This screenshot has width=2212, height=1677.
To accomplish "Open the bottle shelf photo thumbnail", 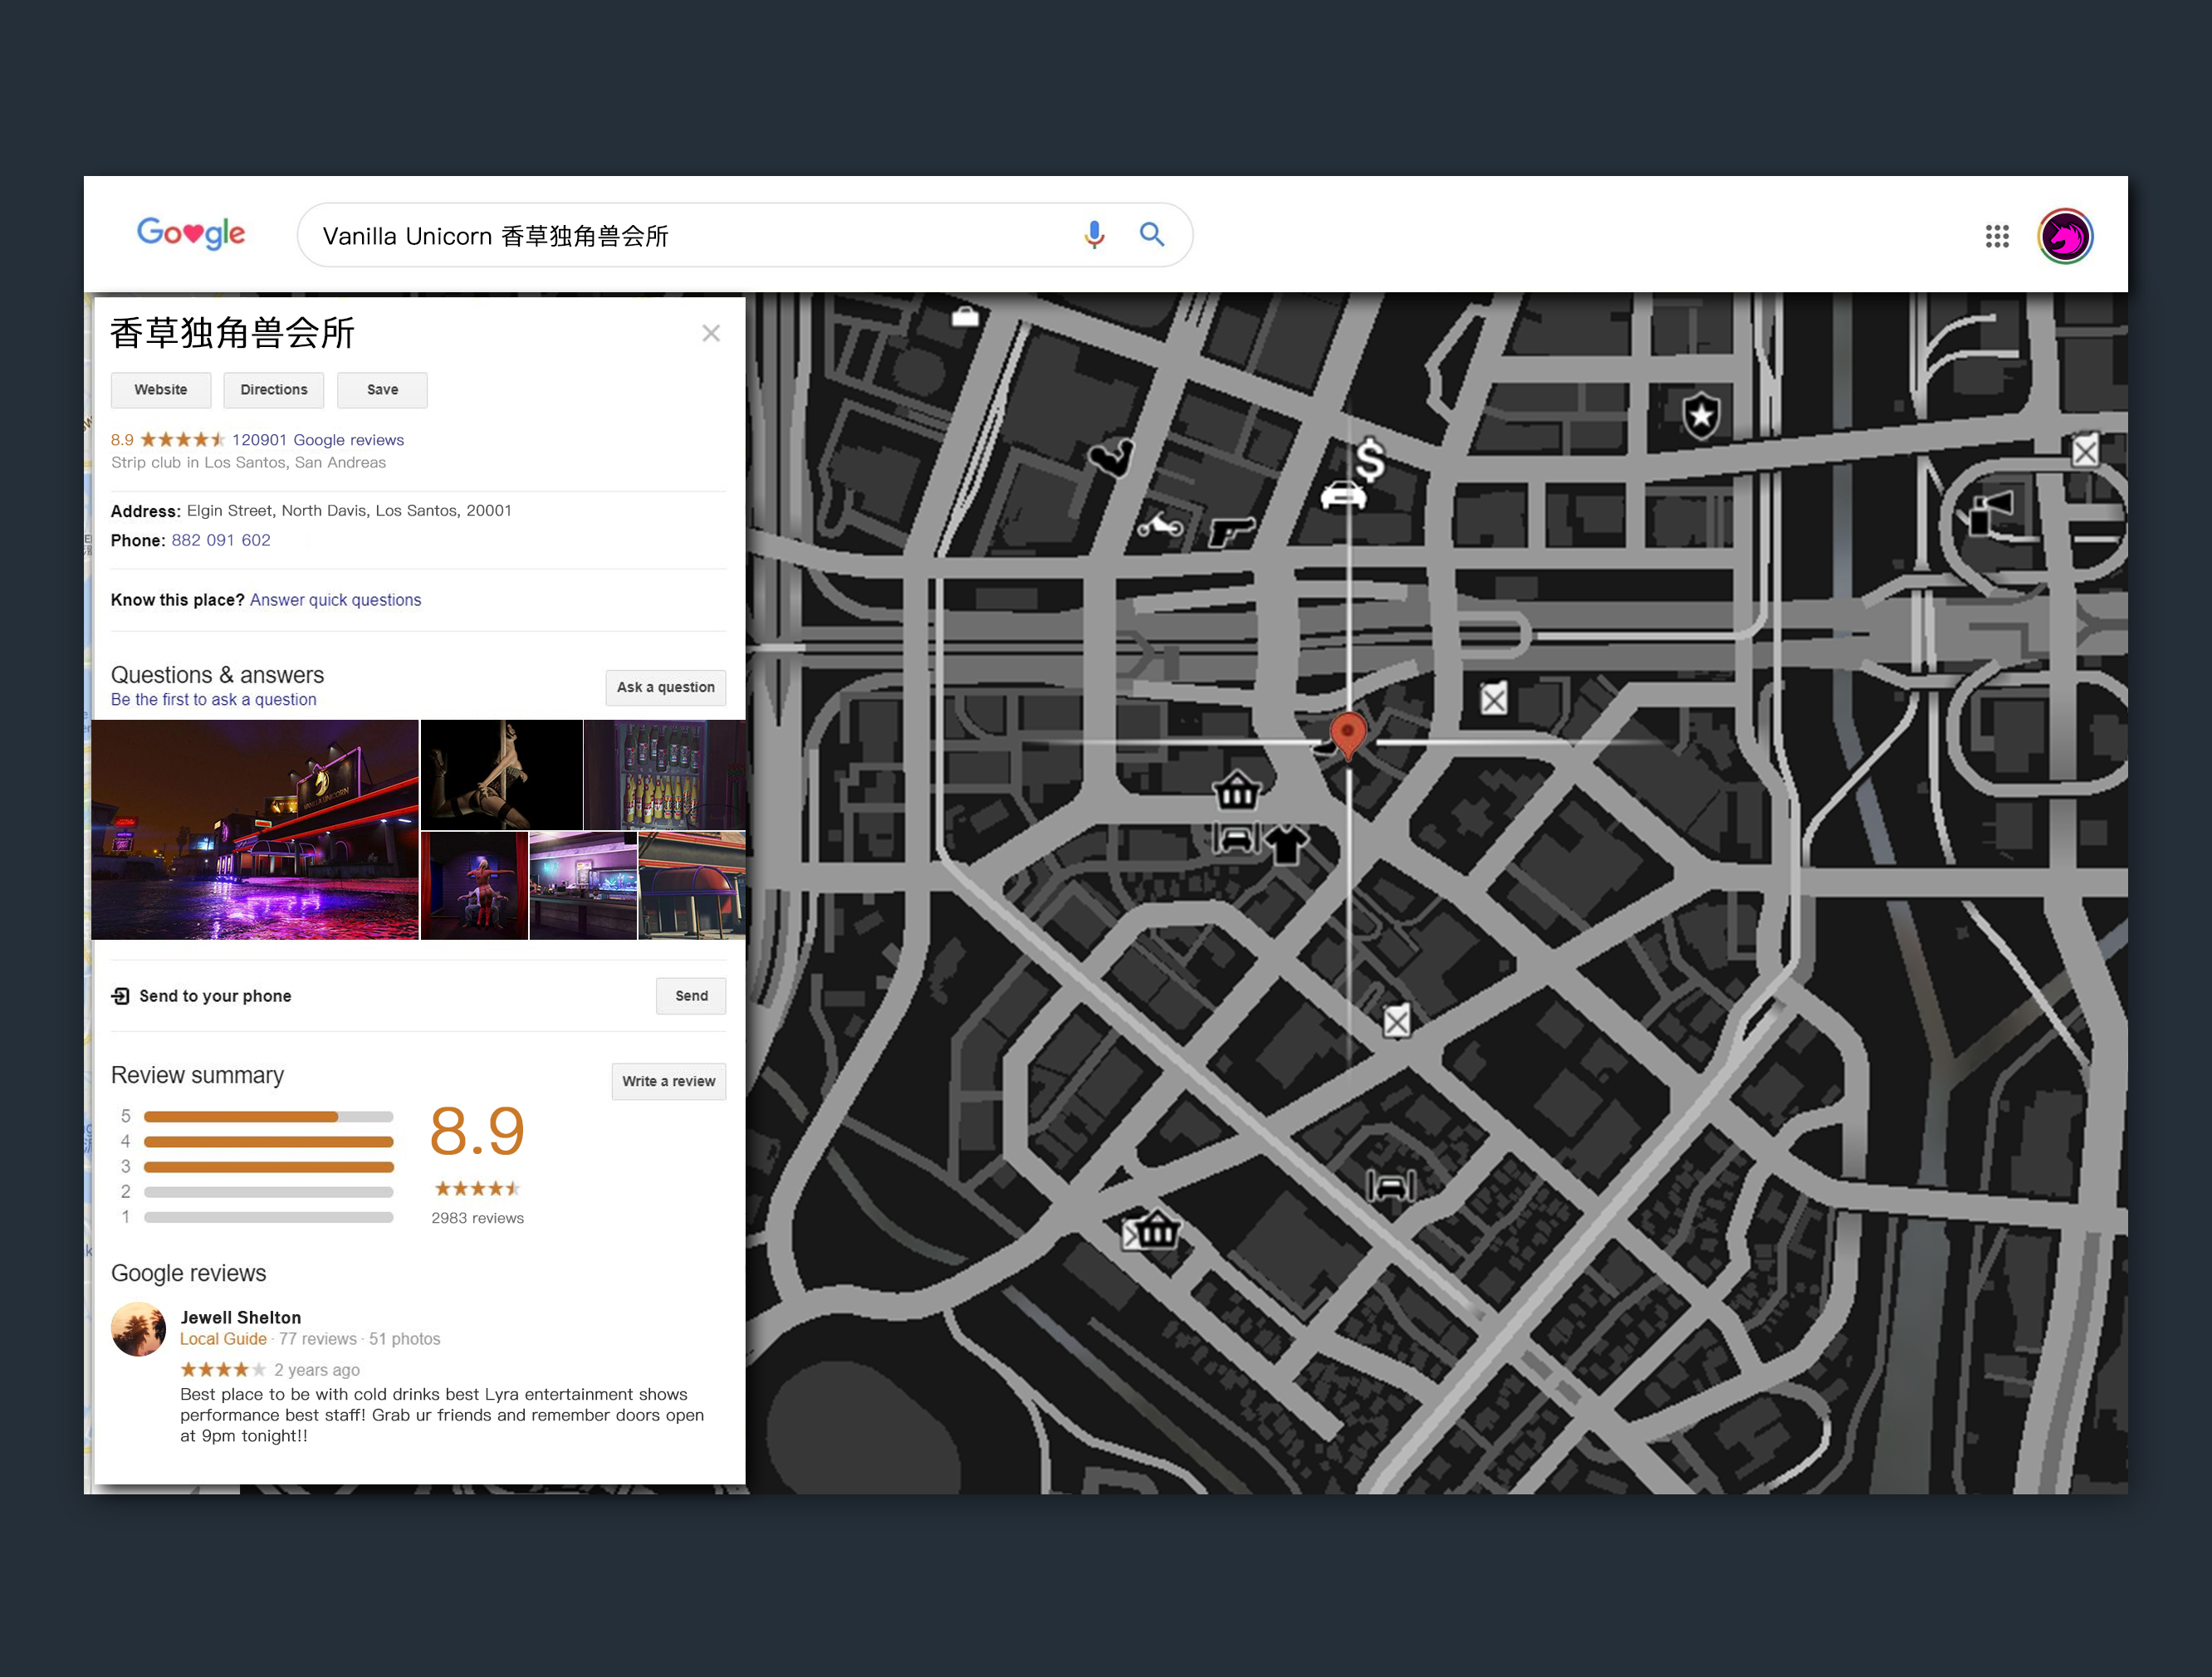I will (x=665, y=775).
